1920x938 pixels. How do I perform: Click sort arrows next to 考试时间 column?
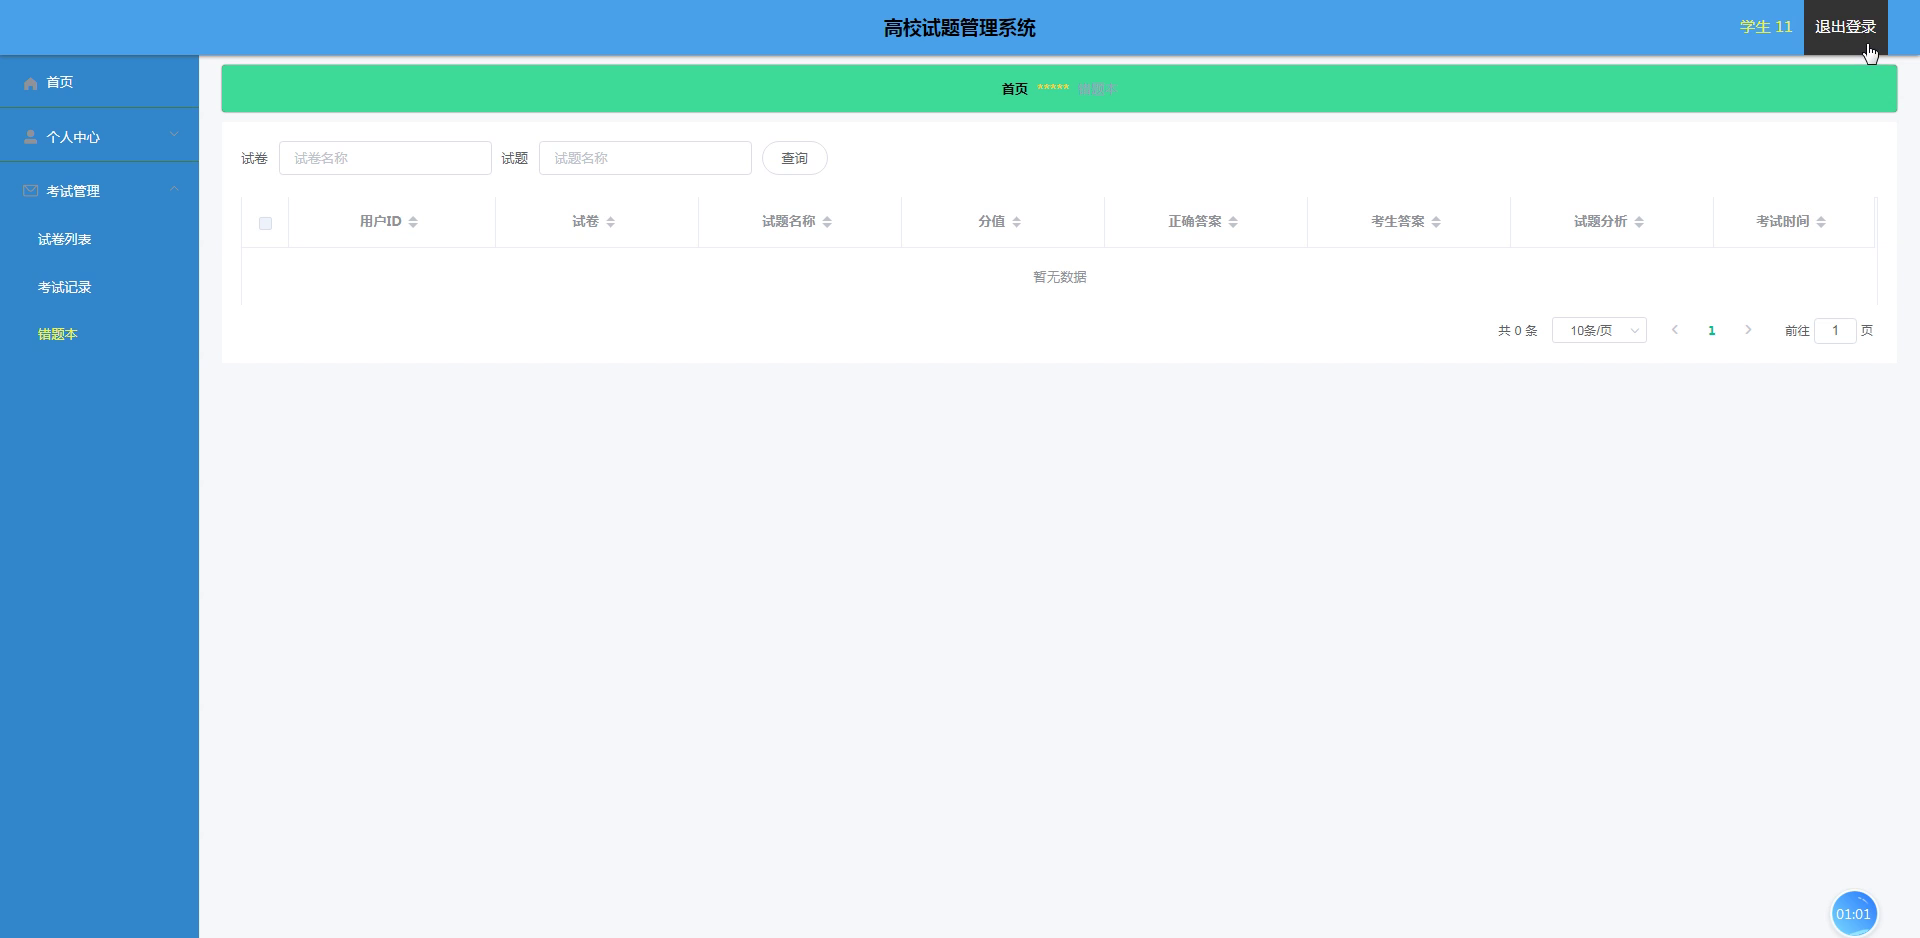click(1821, 222)
